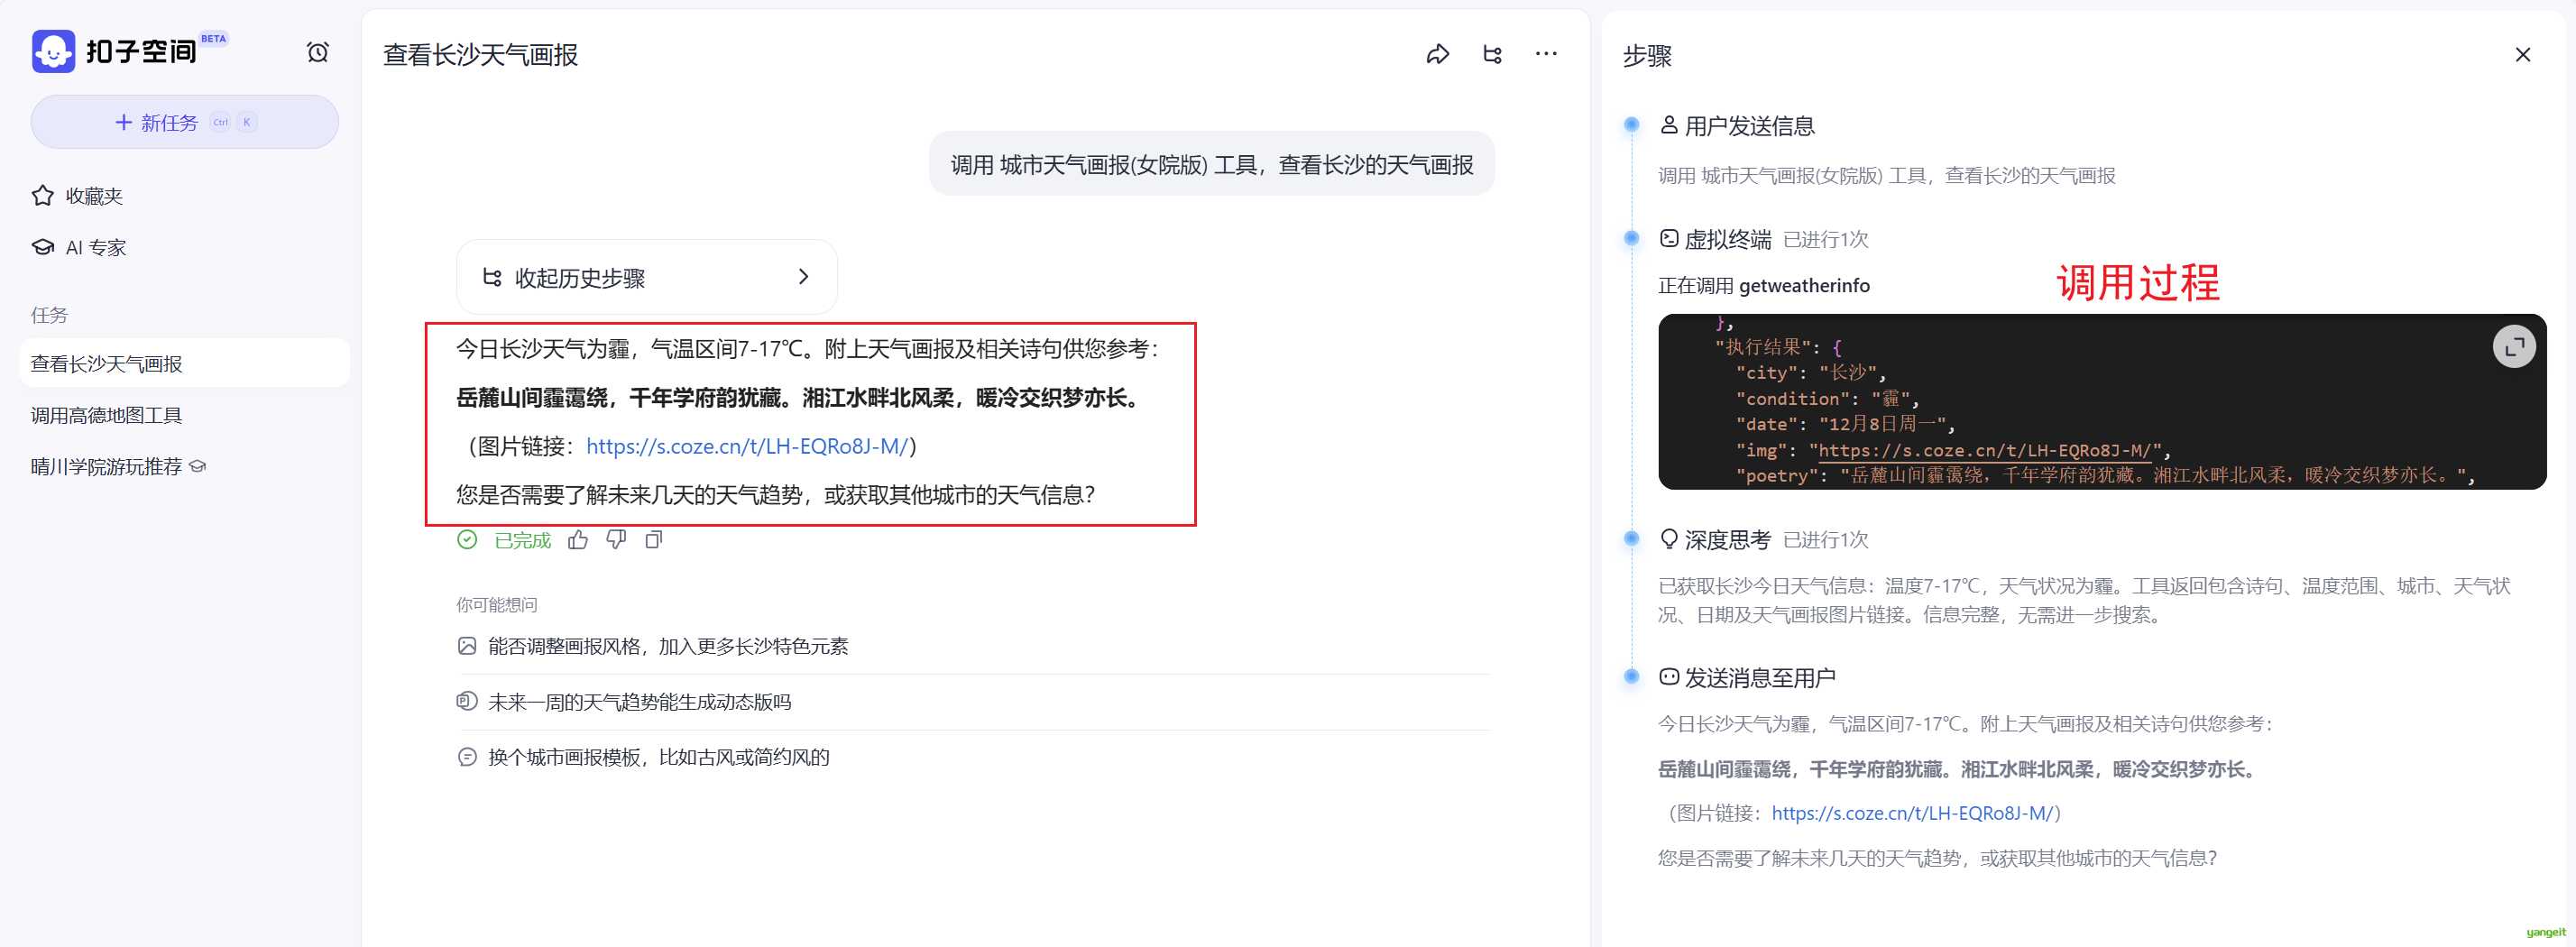Copy the response with copy icon

click(x=654, y=540)
